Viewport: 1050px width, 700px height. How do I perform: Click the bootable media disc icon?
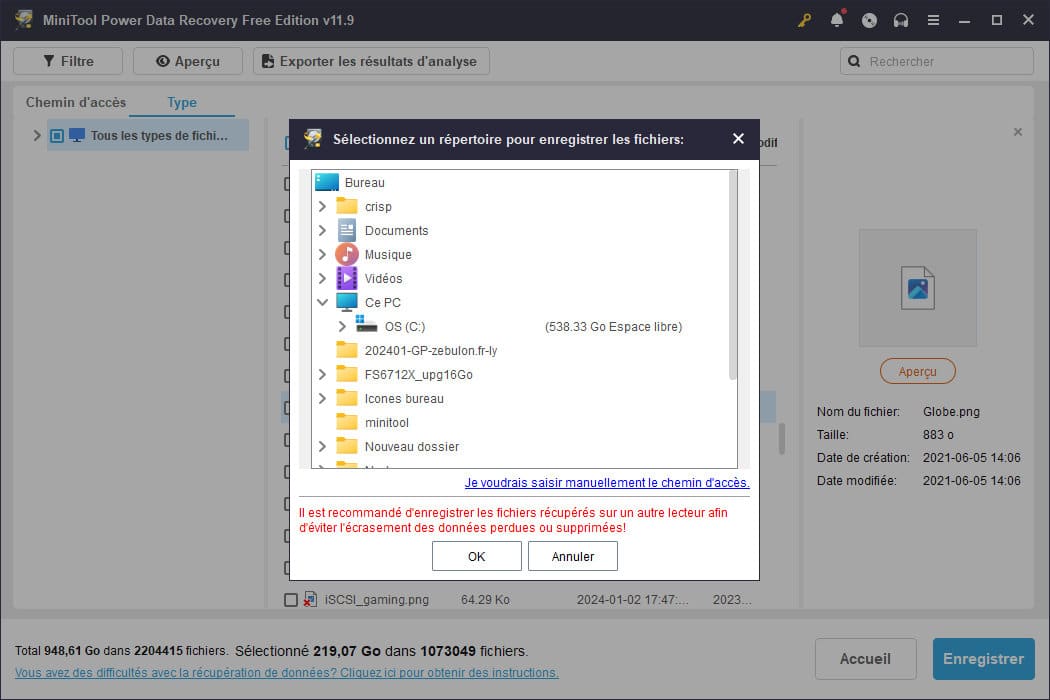tap(869, 20)
